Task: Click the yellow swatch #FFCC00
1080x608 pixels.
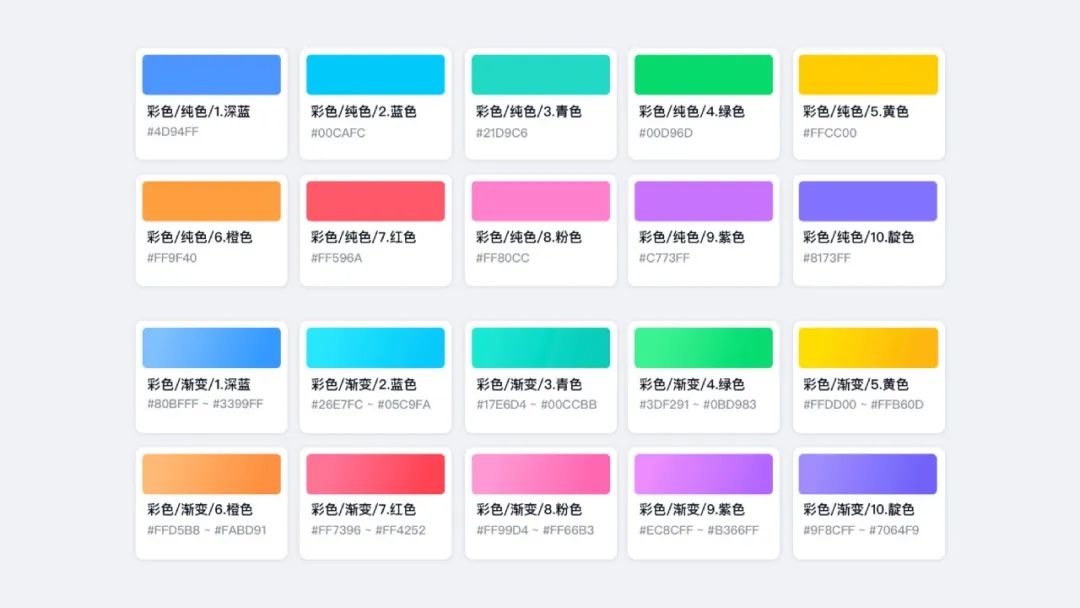Action: pyautogui.click(x=868, y=73)
